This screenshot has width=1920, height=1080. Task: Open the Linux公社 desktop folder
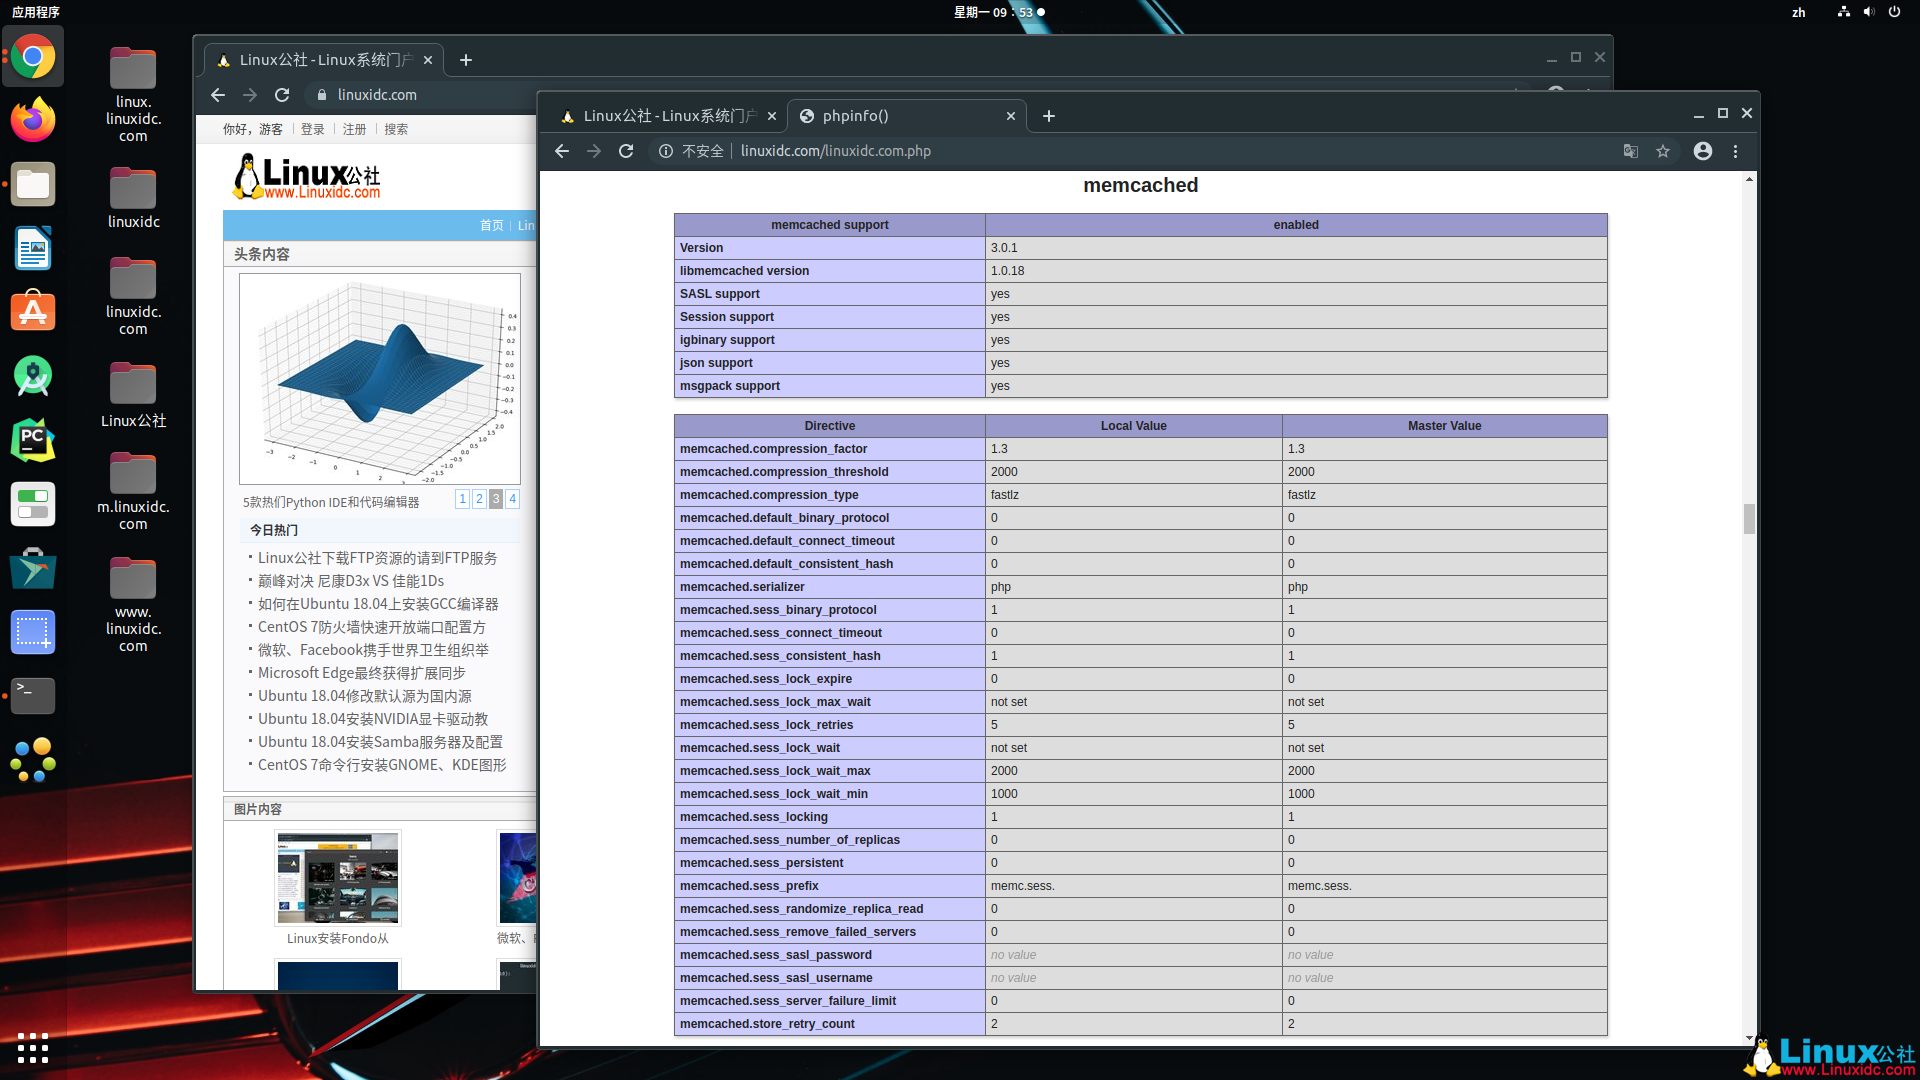point(133,393)
